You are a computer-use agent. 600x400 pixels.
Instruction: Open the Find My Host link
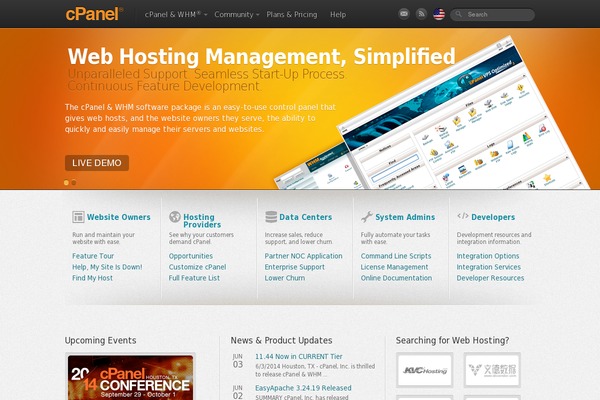tap(92, 278)
